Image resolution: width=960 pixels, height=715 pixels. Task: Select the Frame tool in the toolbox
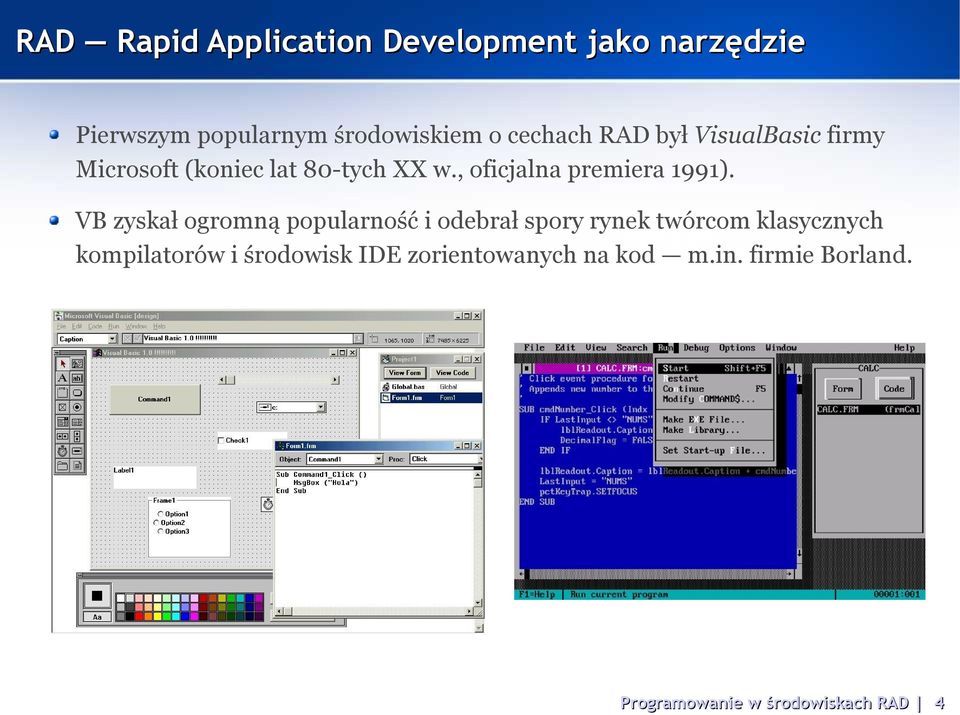[62, 392]
